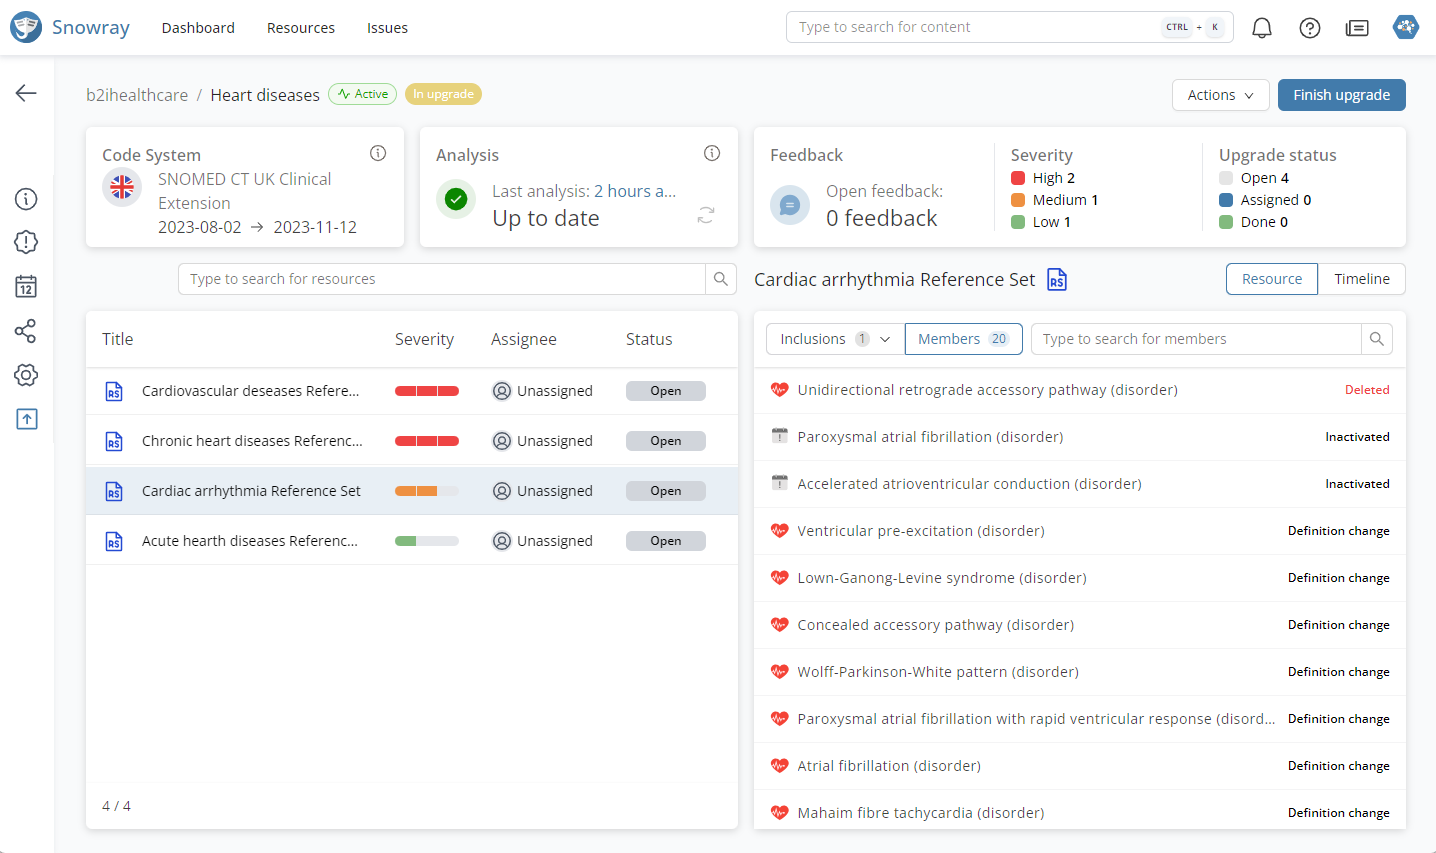The width and height of the screenshot is (1436, 853).
Task: Open the Dashboard menu item
Action: [198, 28]
